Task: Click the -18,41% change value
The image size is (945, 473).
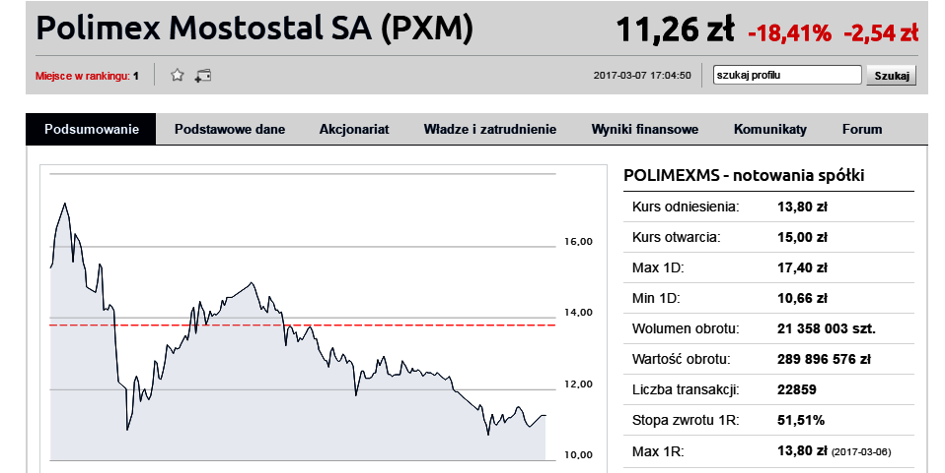Action: point(790,33)
